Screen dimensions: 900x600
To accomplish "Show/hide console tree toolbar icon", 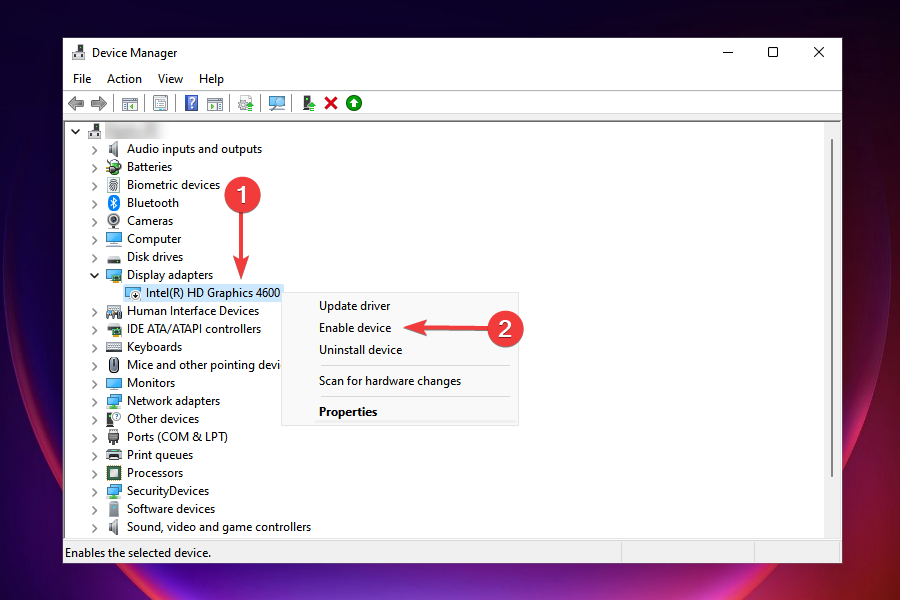I will click(130, 104).
